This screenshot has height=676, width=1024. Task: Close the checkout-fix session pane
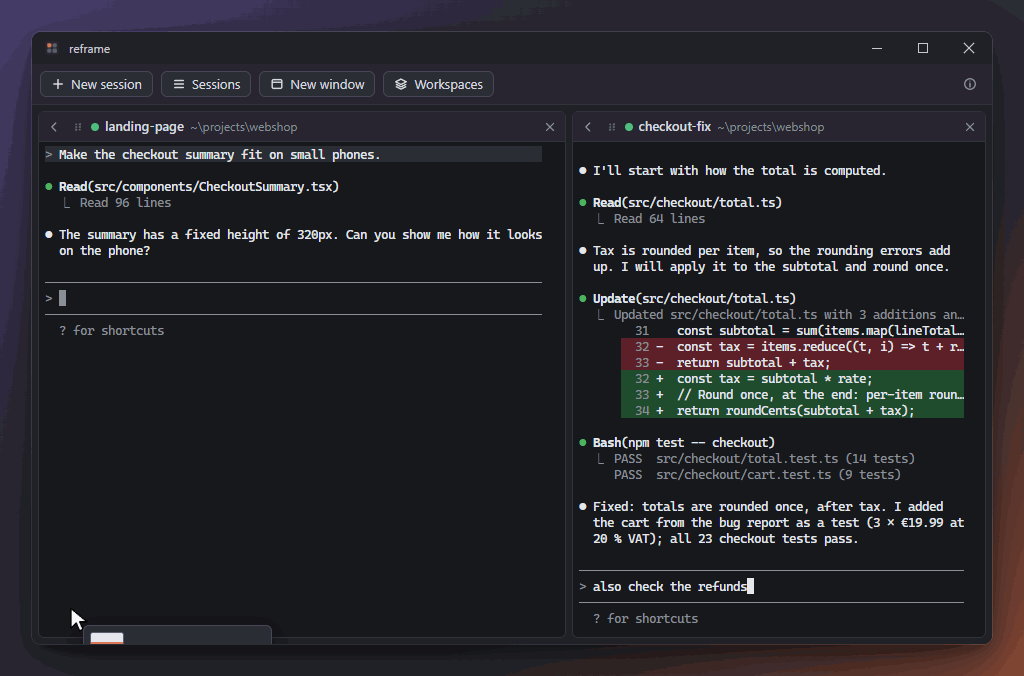970,127
